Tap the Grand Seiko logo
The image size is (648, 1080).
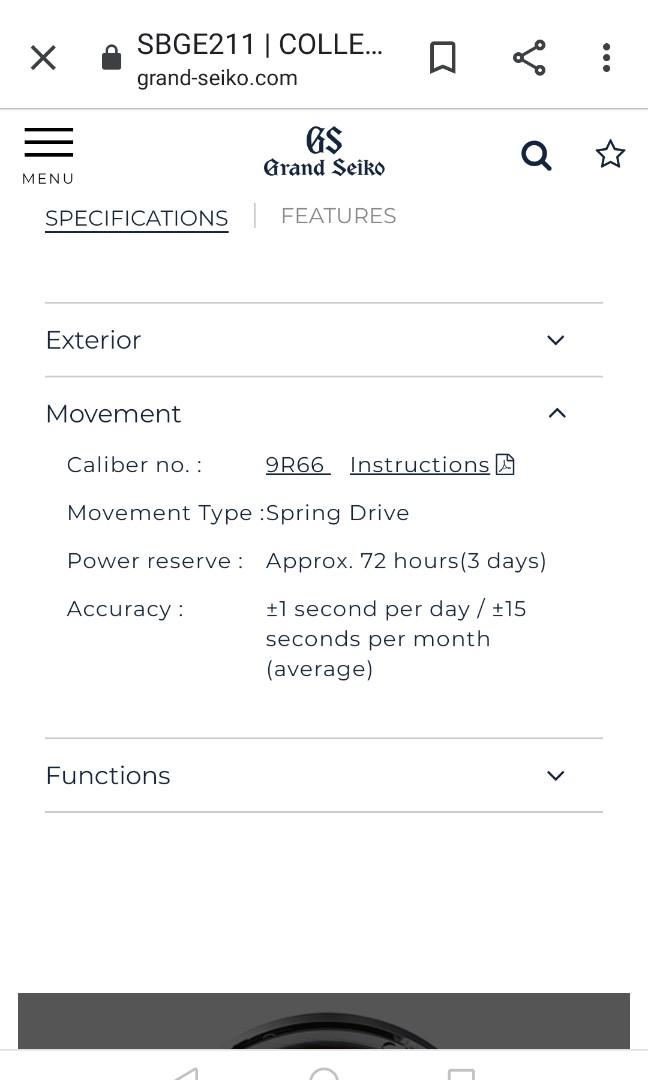[x=324, y=153]
